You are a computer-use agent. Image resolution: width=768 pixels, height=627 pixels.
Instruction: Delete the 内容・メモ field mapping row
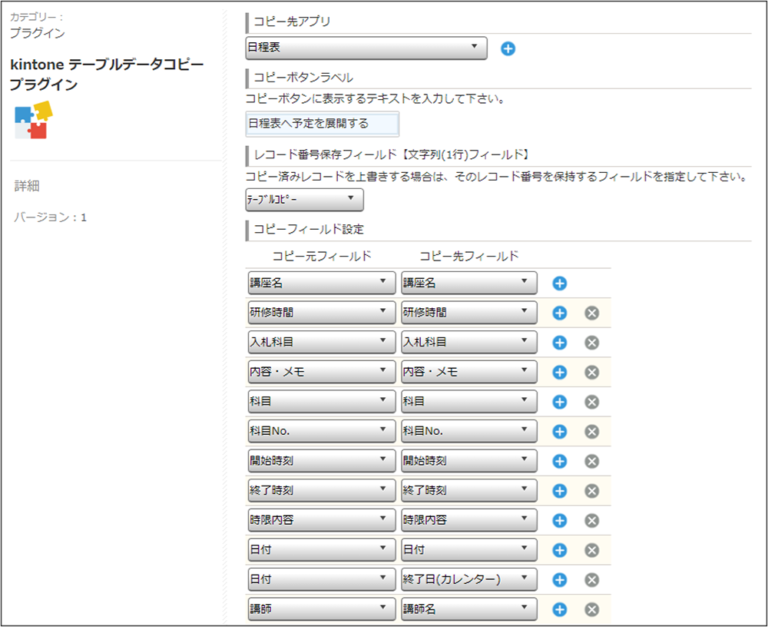tap(591, 372)
